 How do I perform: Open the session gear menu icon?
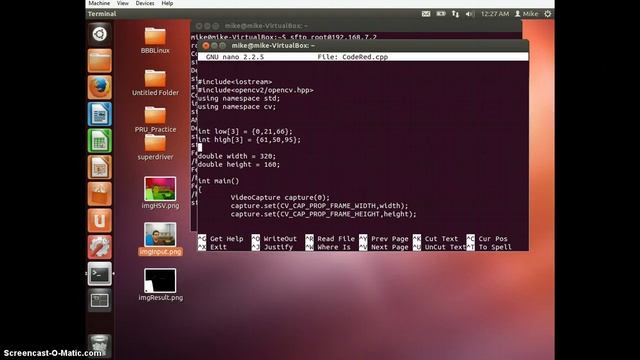(x=547, y=14)
